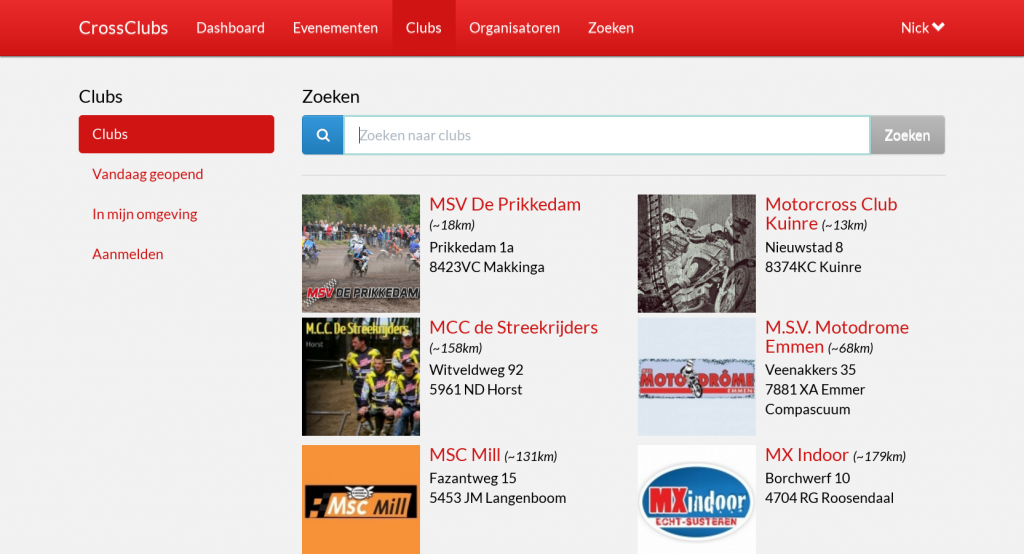Viewport: 1024px width, 554px height.
Task: Click the address text 'Prikkedam 1a'
Action: pos(472,248)
